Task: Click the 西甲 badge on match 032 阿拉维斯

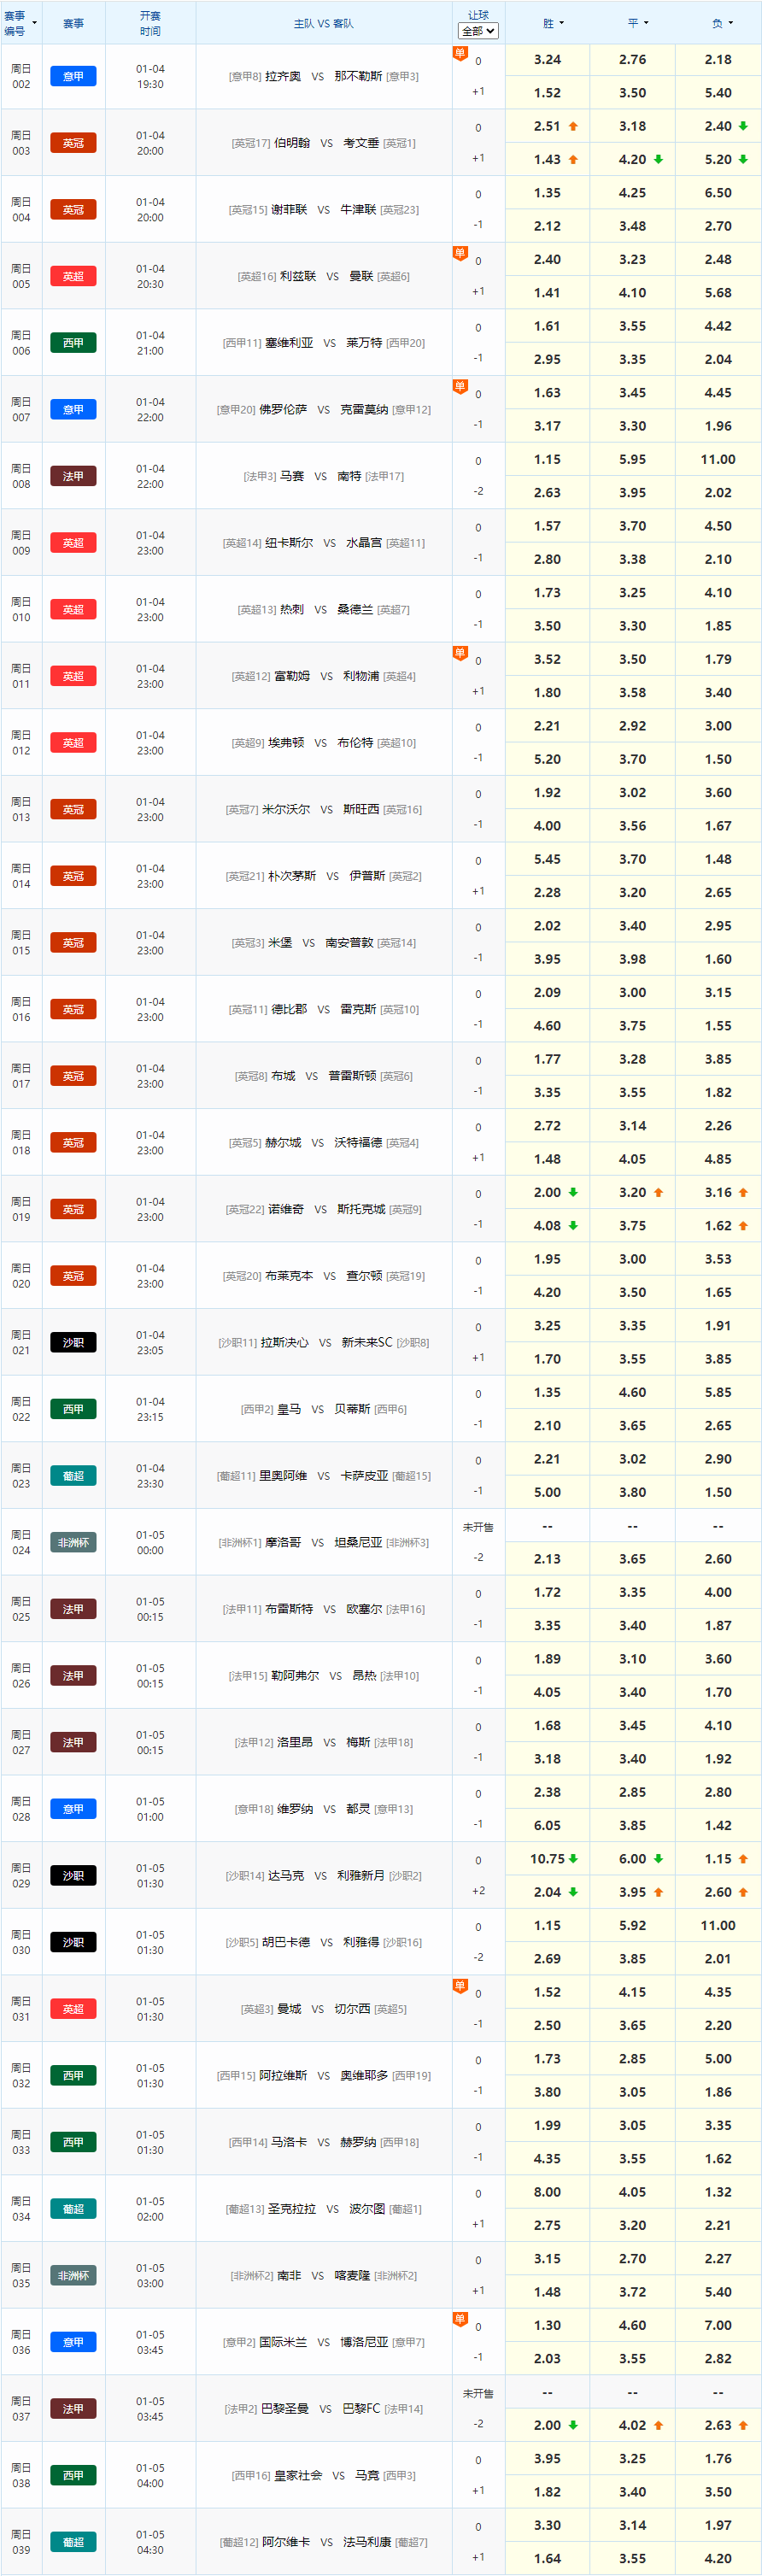Action: (73, 2075)
